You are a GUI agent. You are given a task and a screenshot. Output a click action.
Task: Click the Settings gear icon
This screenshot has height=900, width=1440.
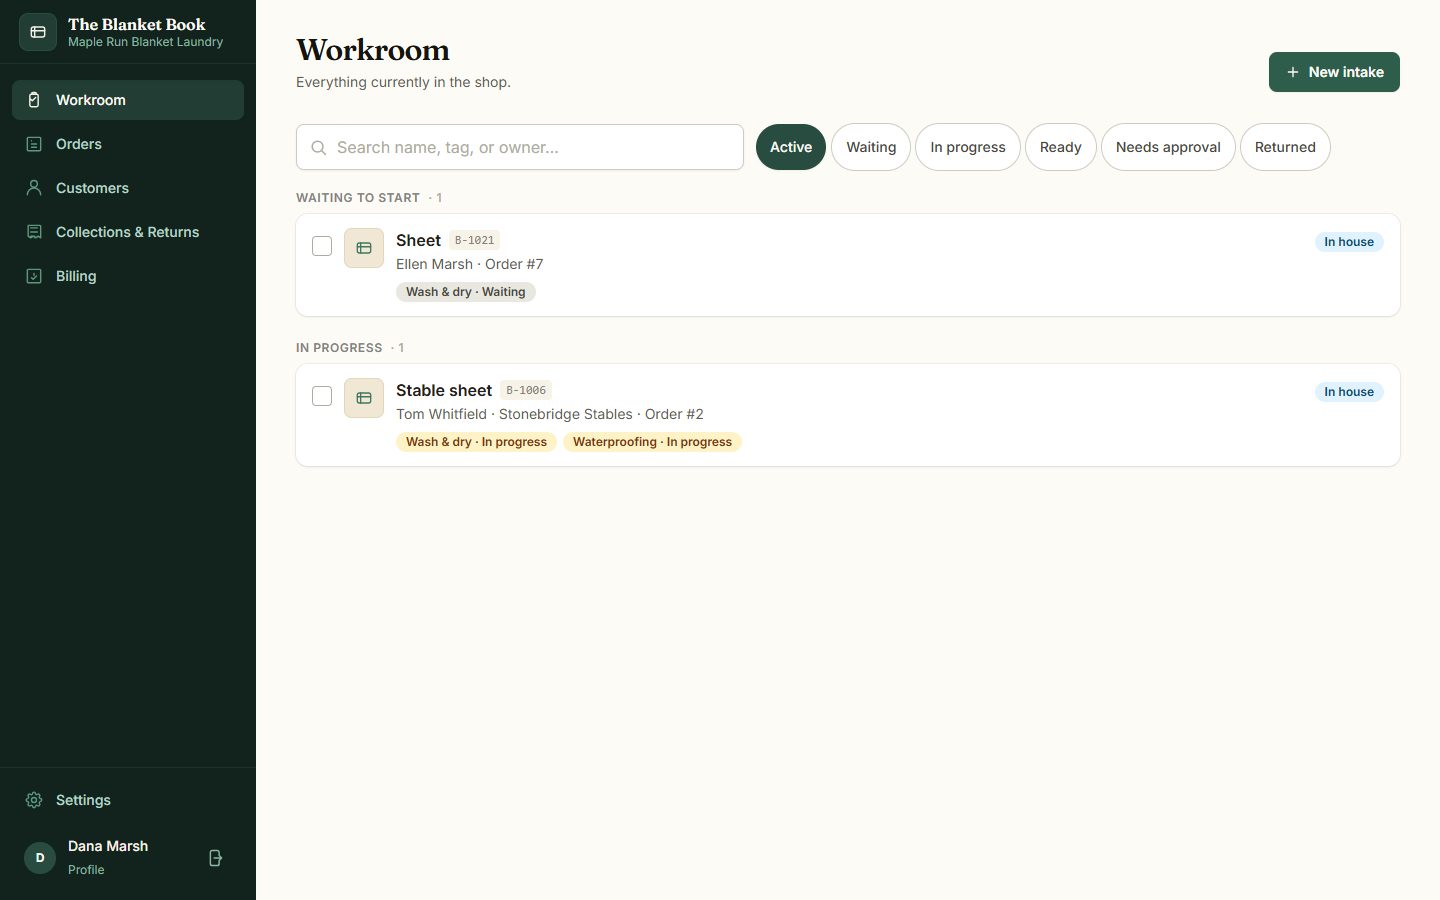pyautogui.click(x=34, y=800)
